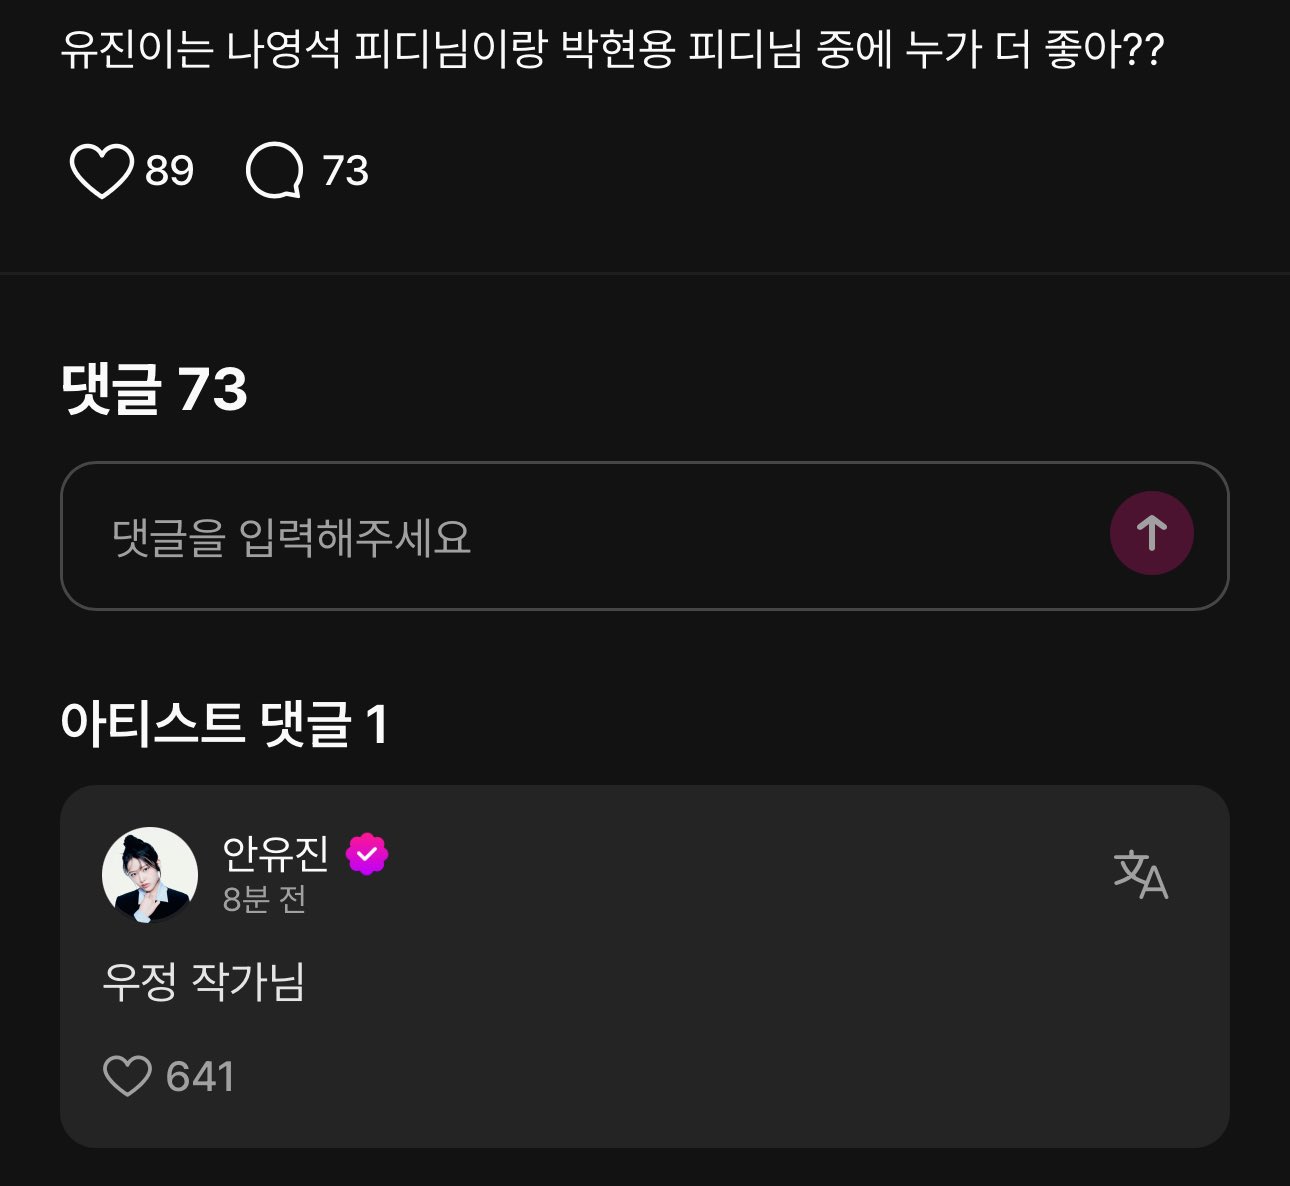
Task: Tap the 8분 전 timestamp
Action: pos(264,900)
